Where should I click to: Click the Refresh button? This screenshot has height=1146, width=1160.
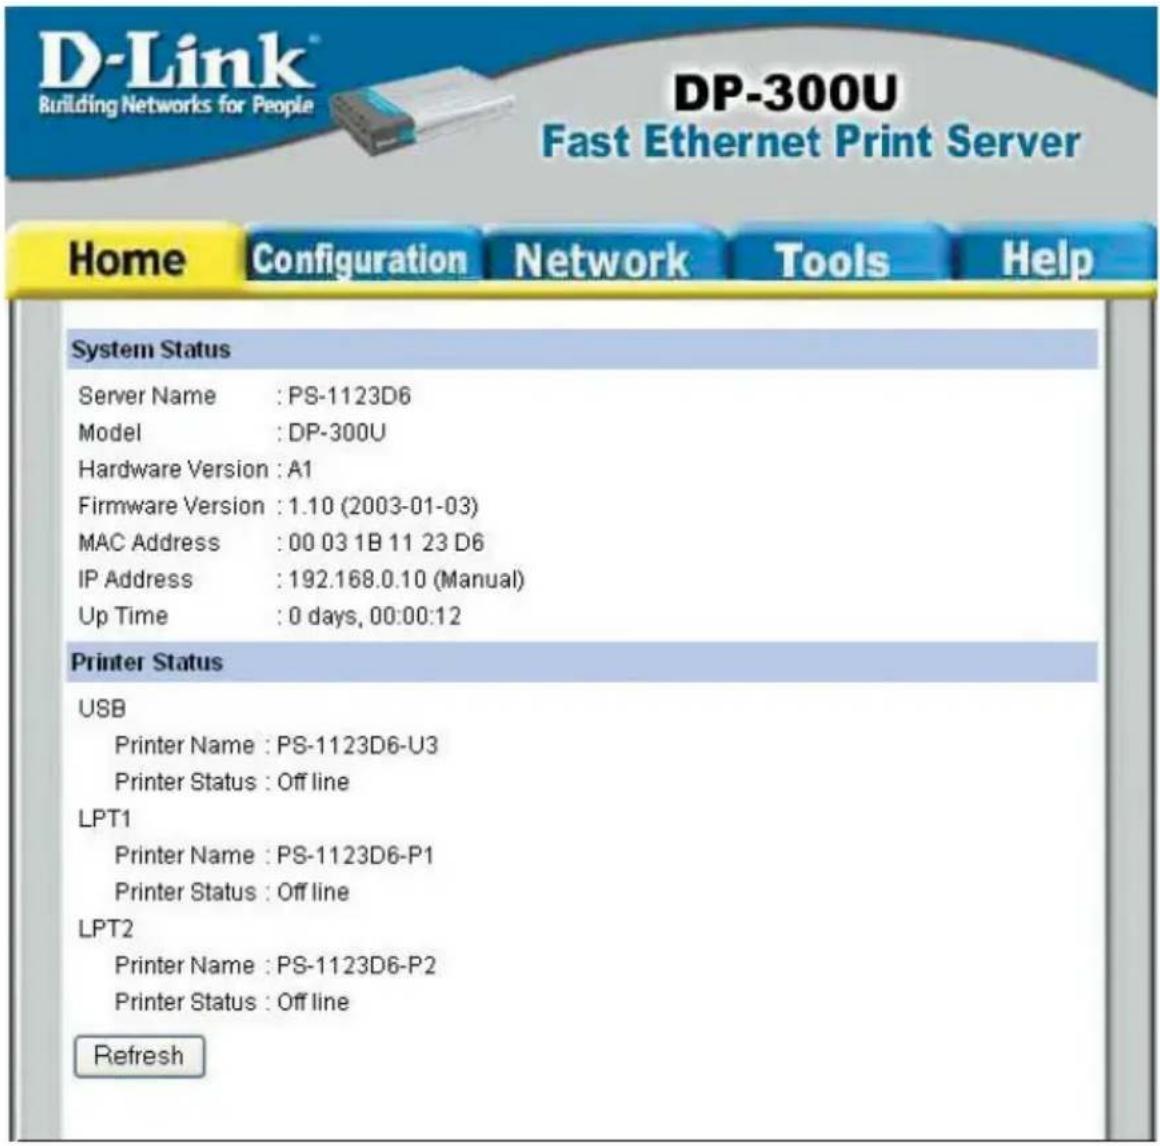(x=139, y=1056)
